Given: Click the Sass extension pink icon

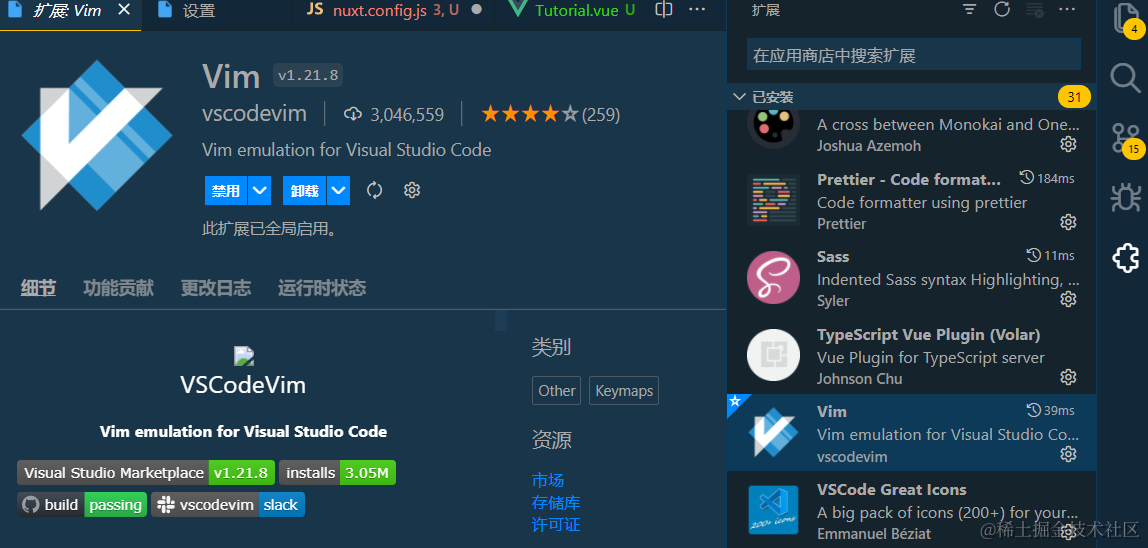Looking at the screenshot, I should (773, 278).
